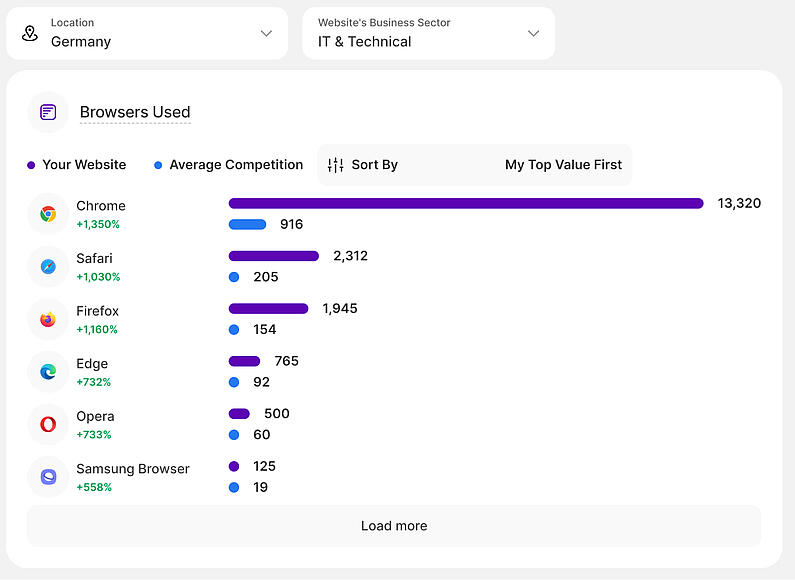Click Firefox's +1,160% change value

pyautogui.click(x=97, y=330)
